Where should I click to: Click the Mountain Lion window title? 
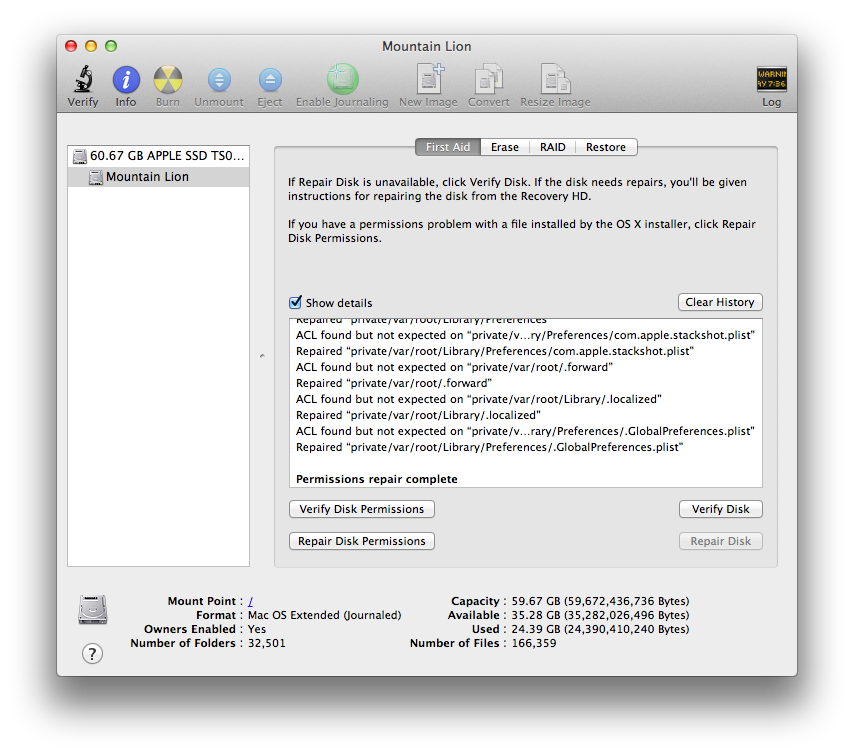tap(426, 46)
